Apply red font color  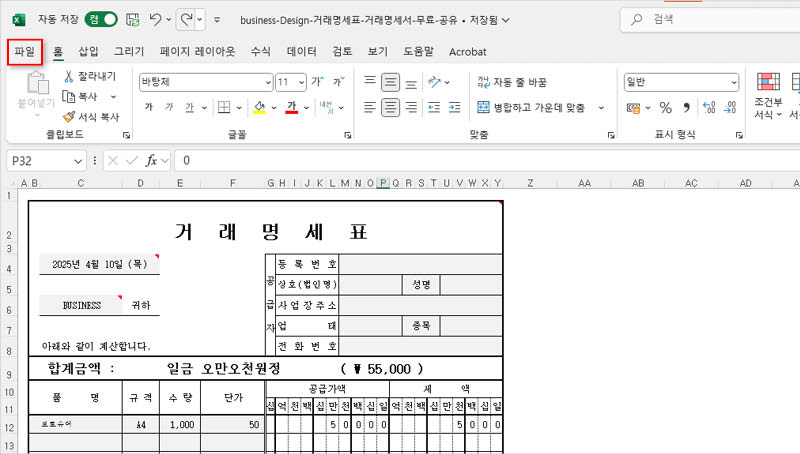[x=292, y=107]
